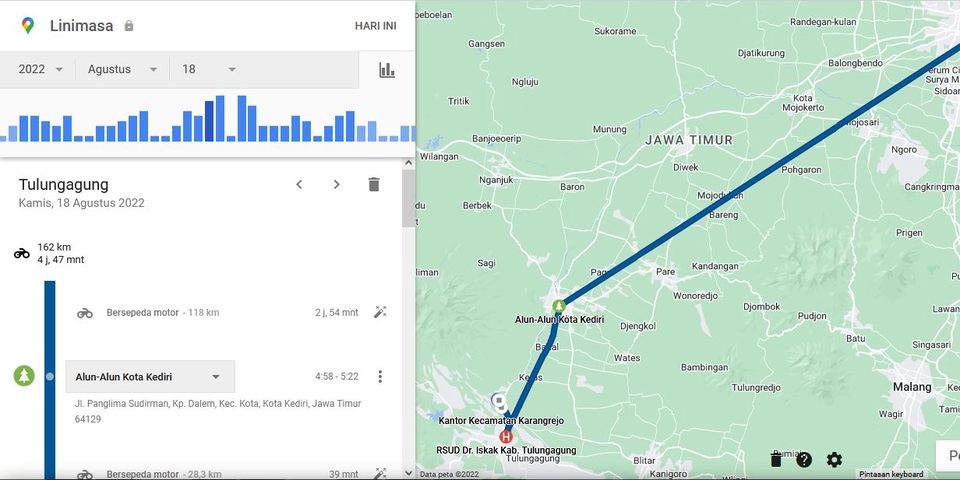Click red hospital marker RSUD Dr. Iskak on map

tap(506, 437)
